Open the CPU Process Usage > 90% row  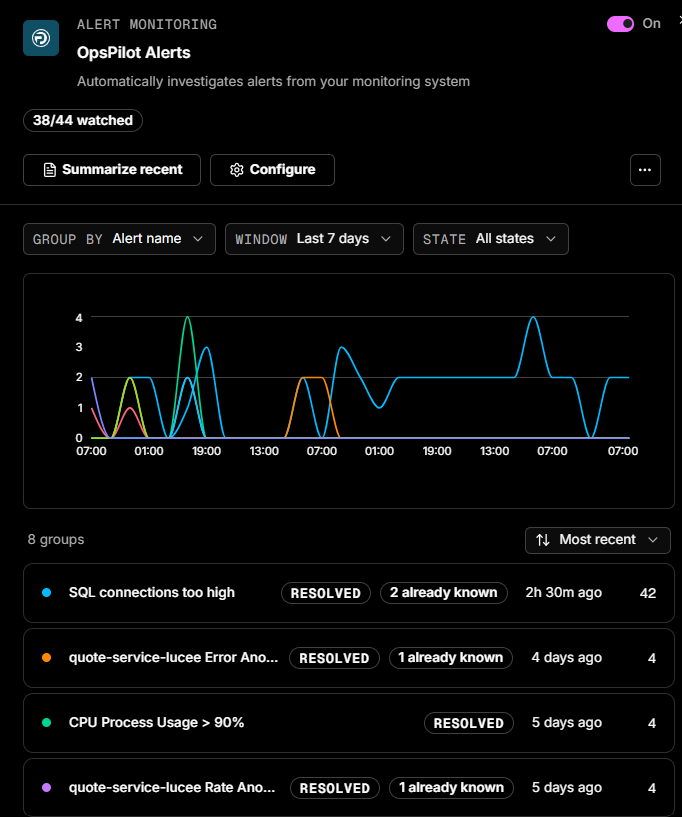[349, 723]
